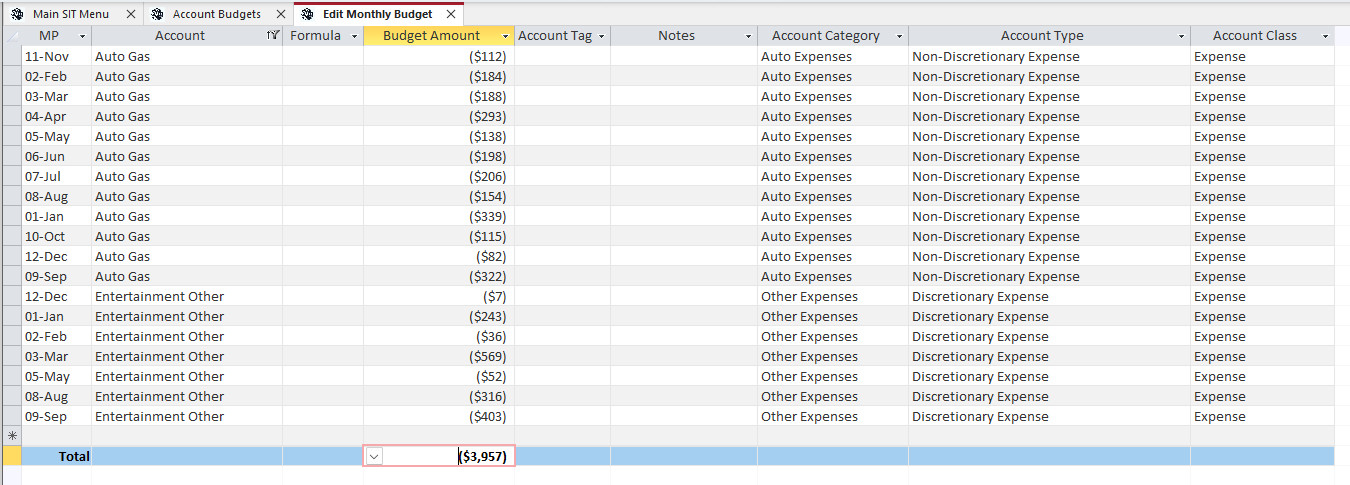Click Auto Expenses category in 05-May row
This screenshot has width=1350, height=485.
coord(833,136)
